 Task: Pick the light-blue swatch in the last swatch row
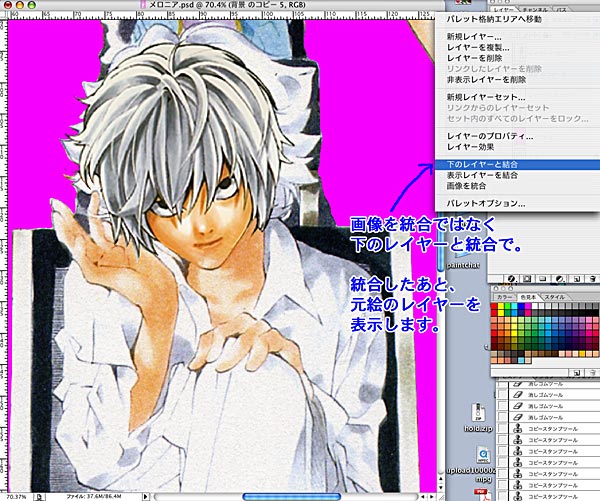point(521,360)
